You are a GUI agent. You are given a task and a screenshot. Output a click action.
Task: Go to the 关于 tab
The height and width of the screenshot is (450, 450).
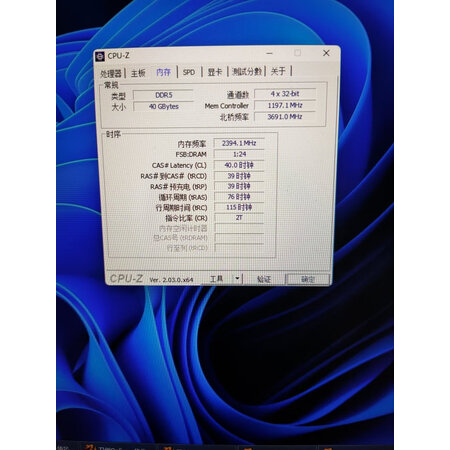pos(278,71)
